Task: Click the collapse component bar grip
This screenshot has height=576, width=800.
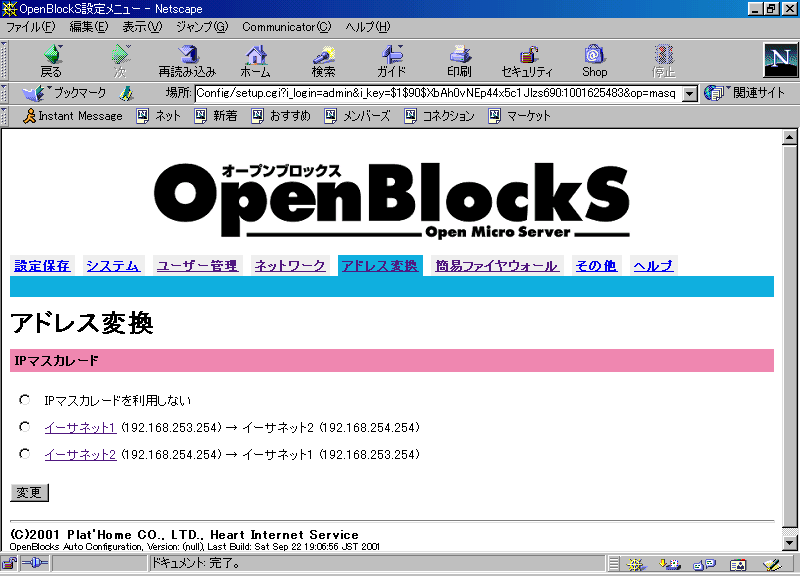Action: (x=614, y=564)
